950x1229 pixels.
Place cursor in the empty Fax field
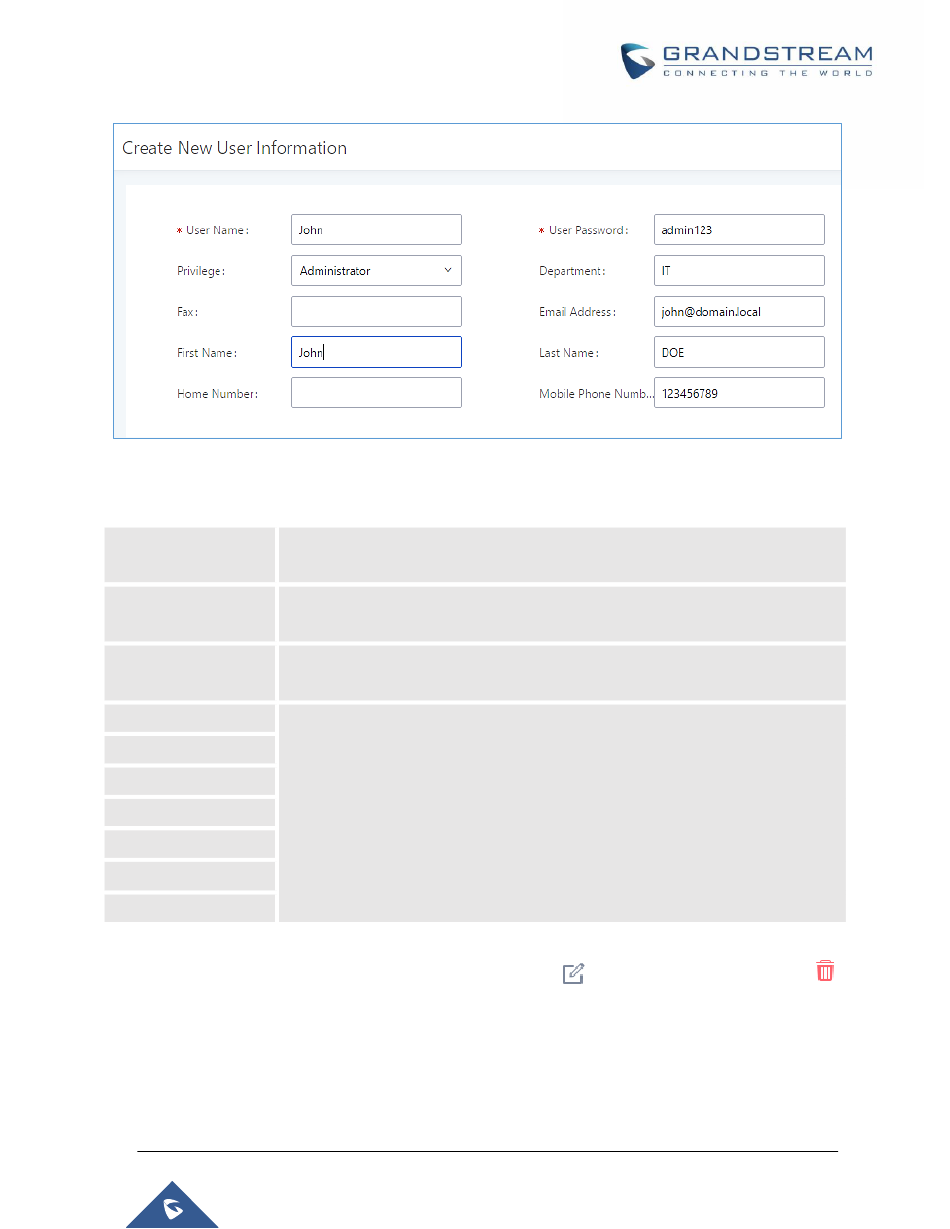376,312
